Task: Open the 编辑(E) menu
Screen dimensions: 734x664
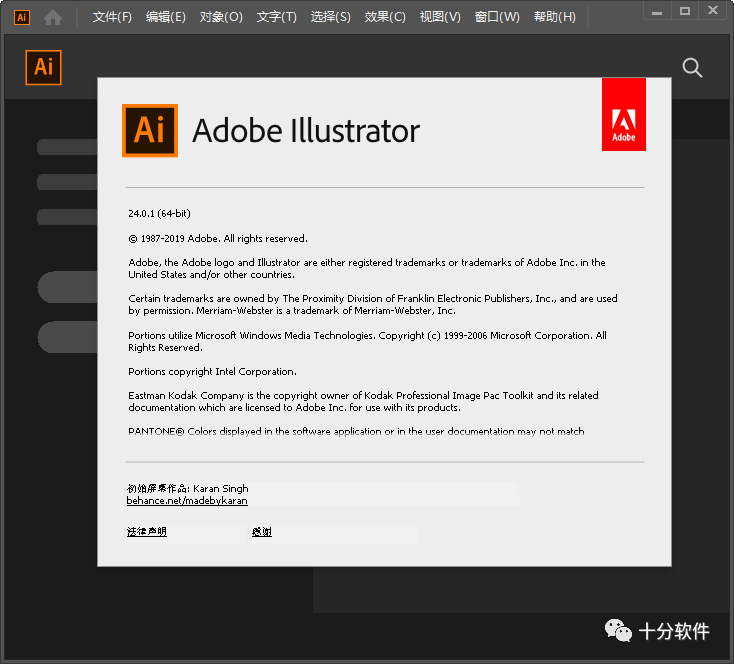Action: pyautogui.click(x=166, y=17)
